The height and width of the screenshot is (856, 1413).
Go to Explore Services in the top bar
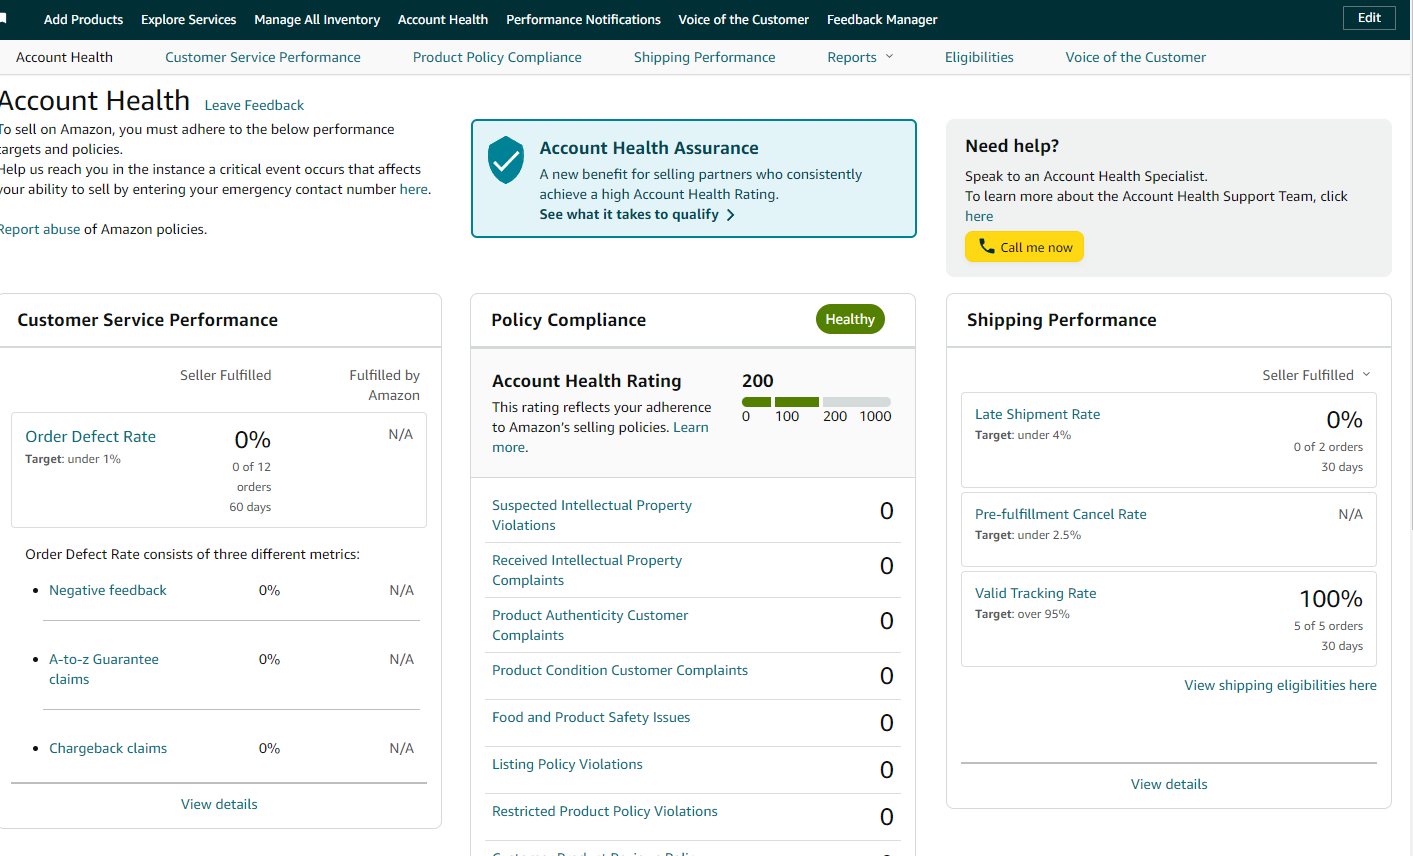[189, 20]
